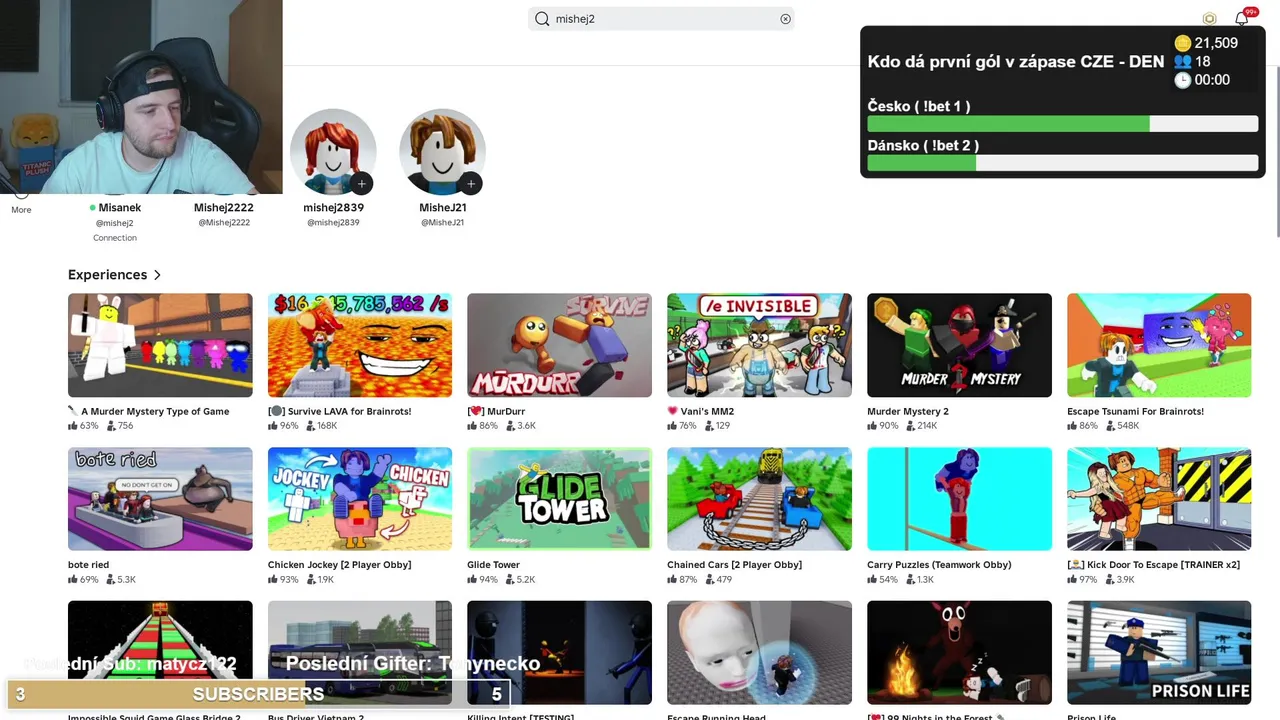Viewport: 1280px width, 720px height.
Task: Click the 21,509 coins value in overlay
Action: pos(1216,43)
